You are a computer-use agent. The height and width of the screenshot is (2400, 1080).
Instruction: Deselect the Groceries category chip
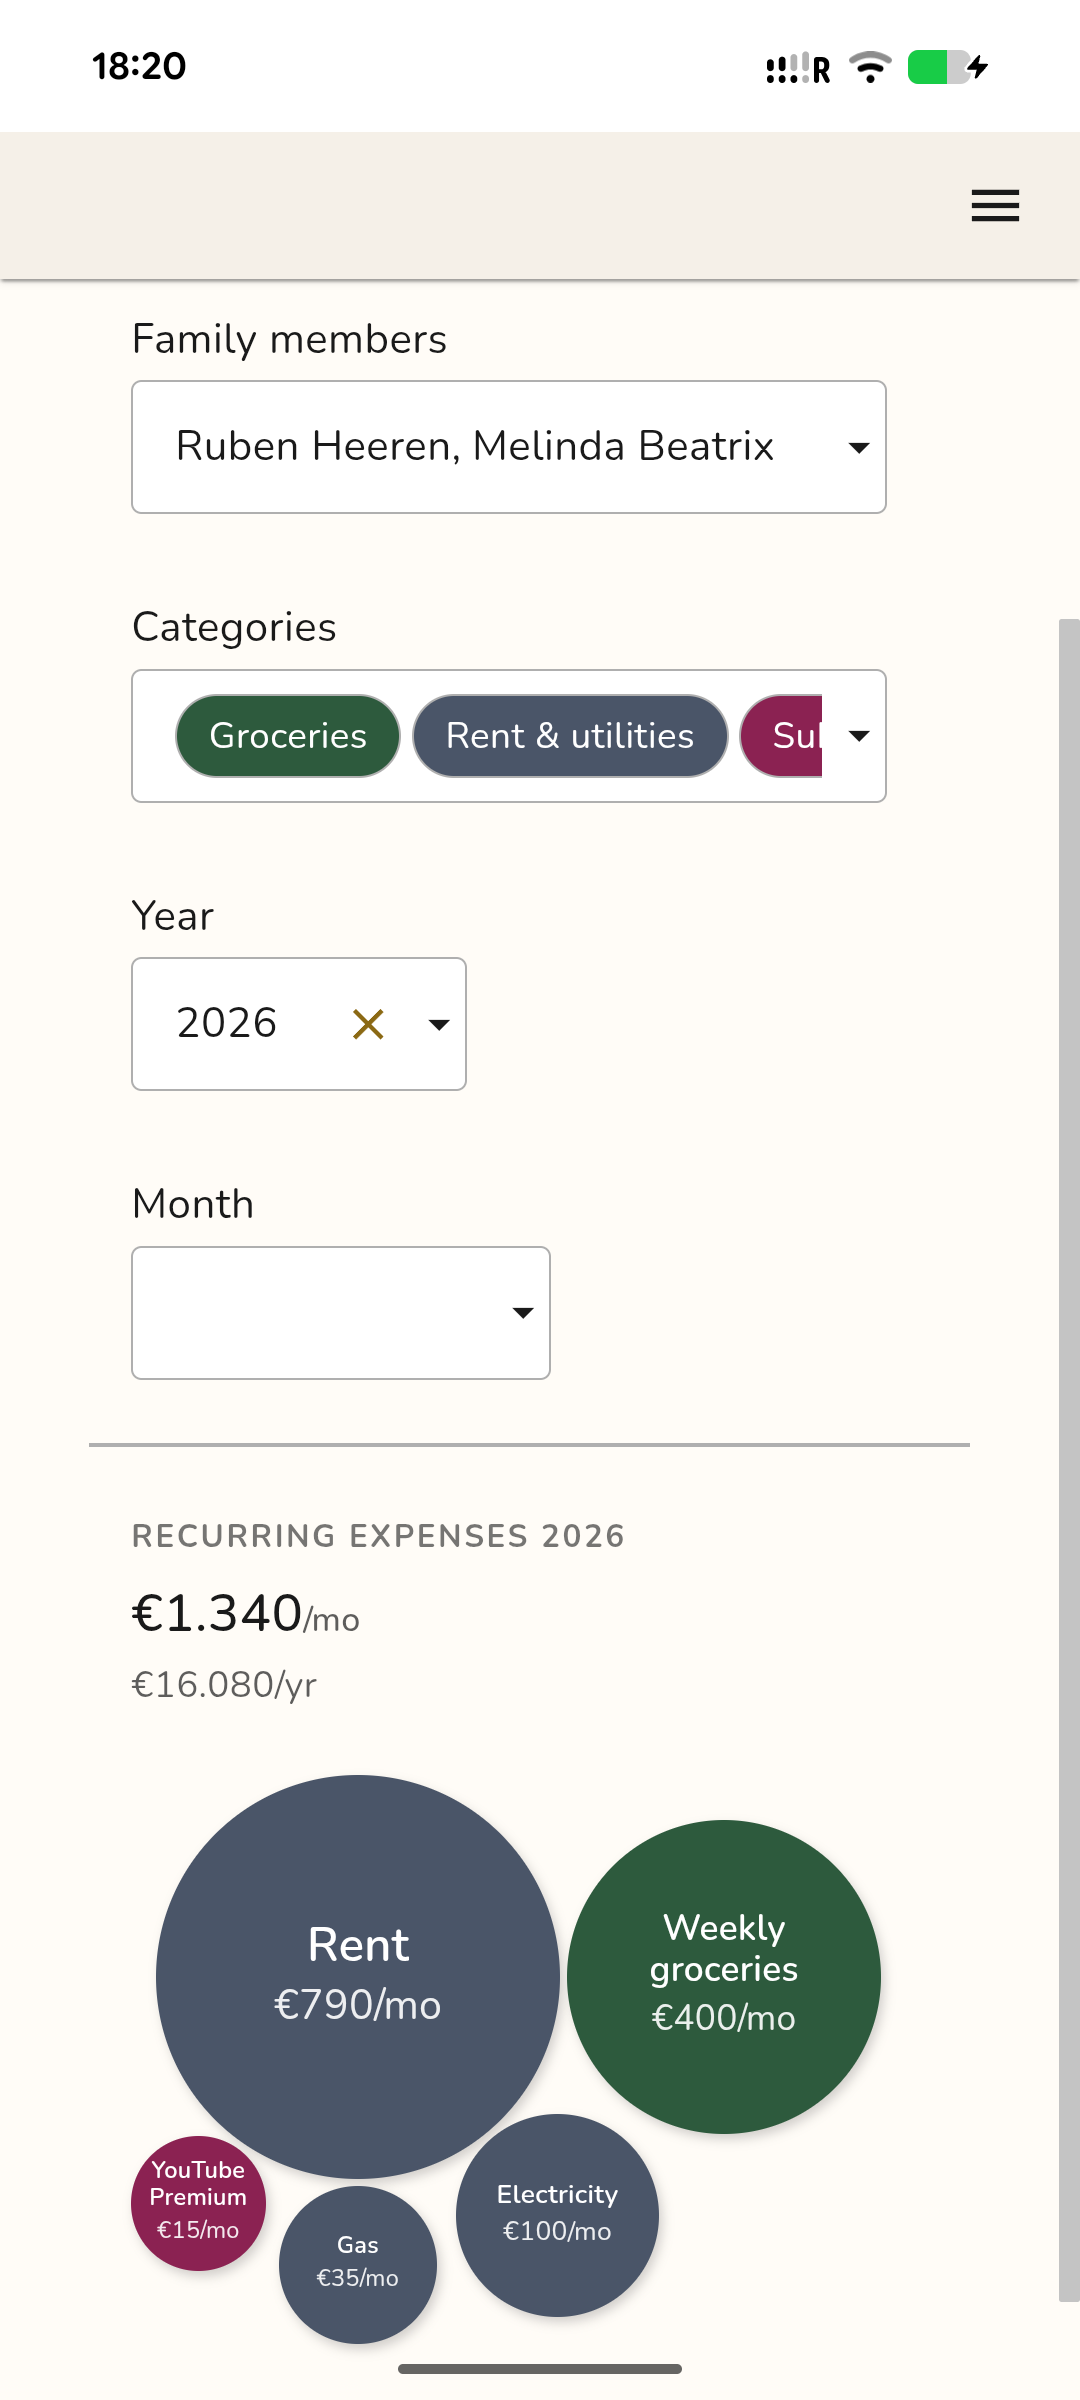(x=287, y=736)
